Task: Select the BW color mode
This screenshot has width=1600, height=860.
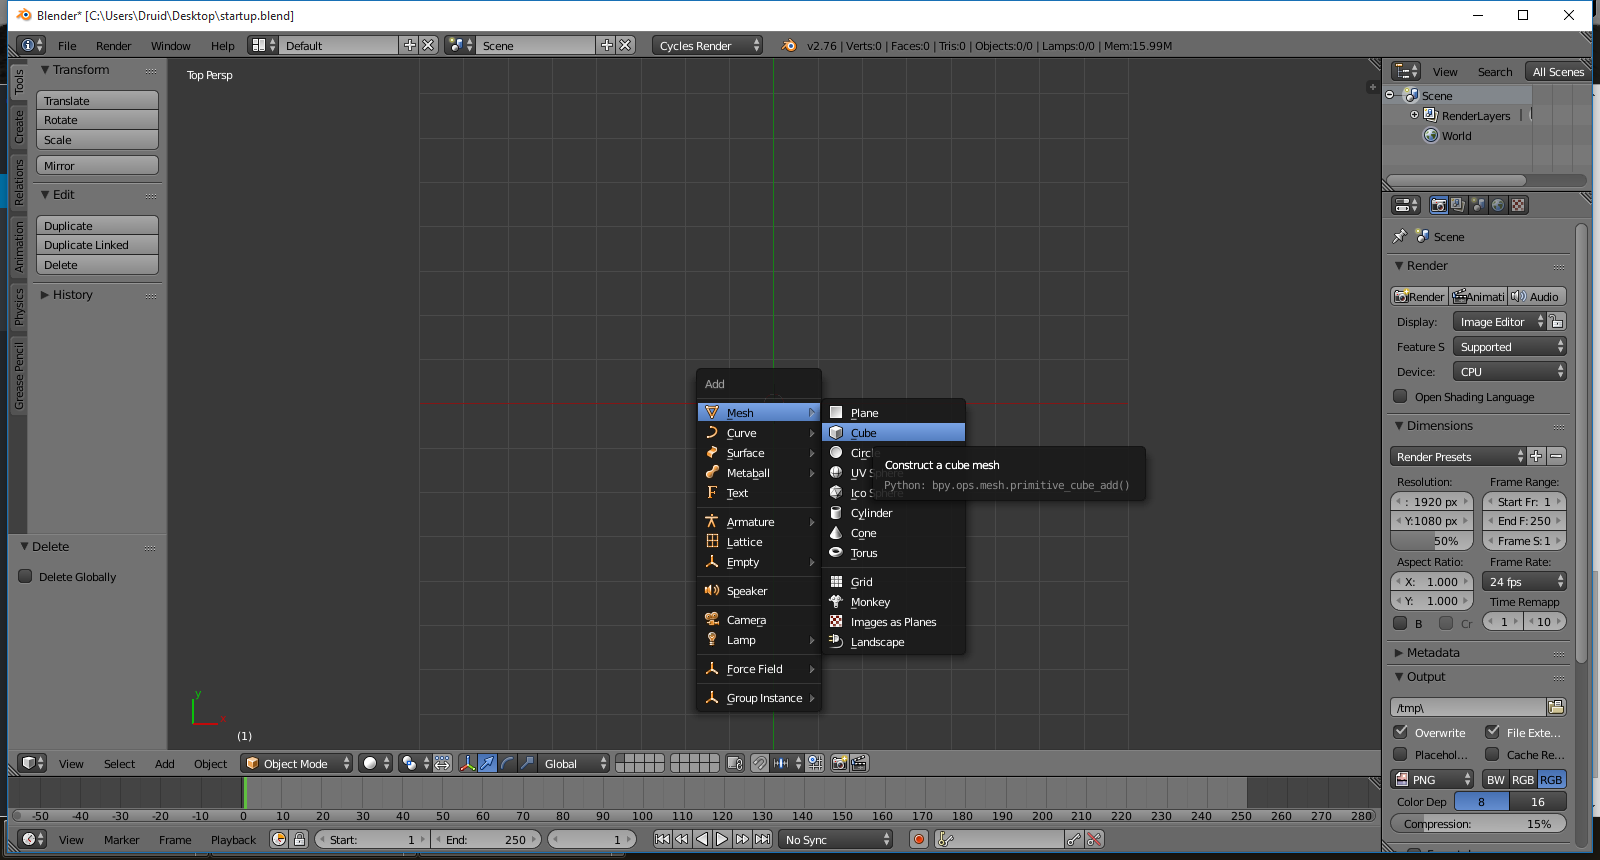Action: click(1495, 779)
